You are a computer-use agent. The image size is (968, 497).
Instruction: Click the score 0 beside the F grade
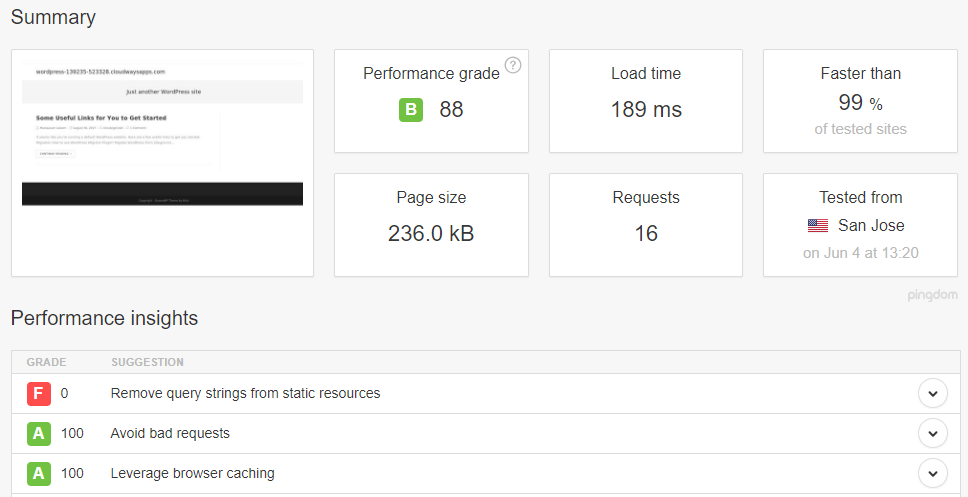tap(64, 393)
